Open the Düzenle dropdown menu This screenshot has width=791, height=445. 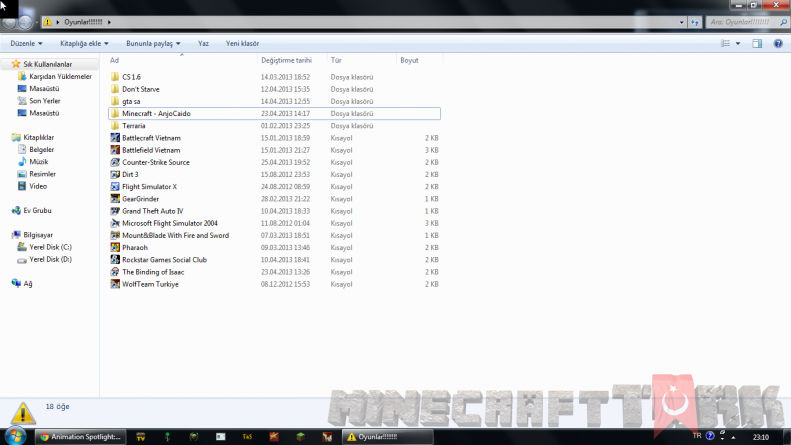tap(26, 43)
